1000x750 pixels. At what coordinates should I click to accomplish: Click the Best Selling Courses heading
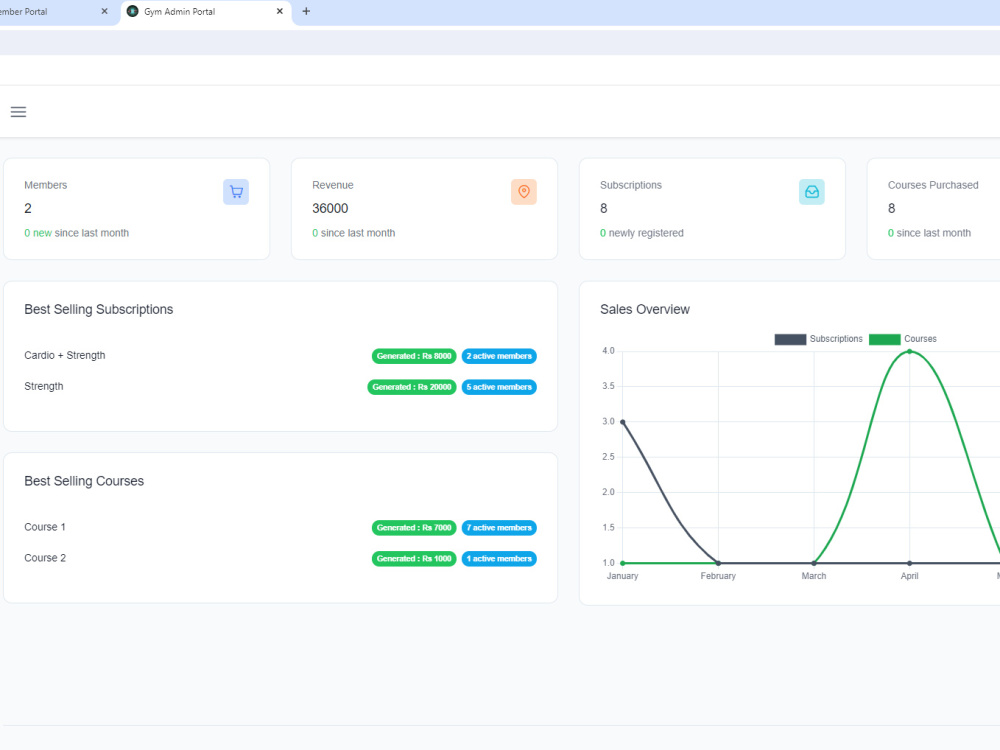84,481
